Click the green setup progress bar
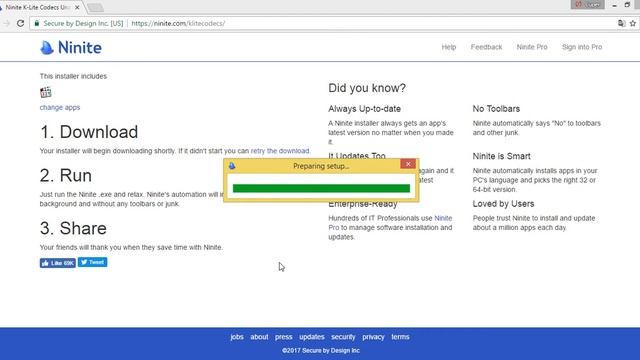 point(321,188)
